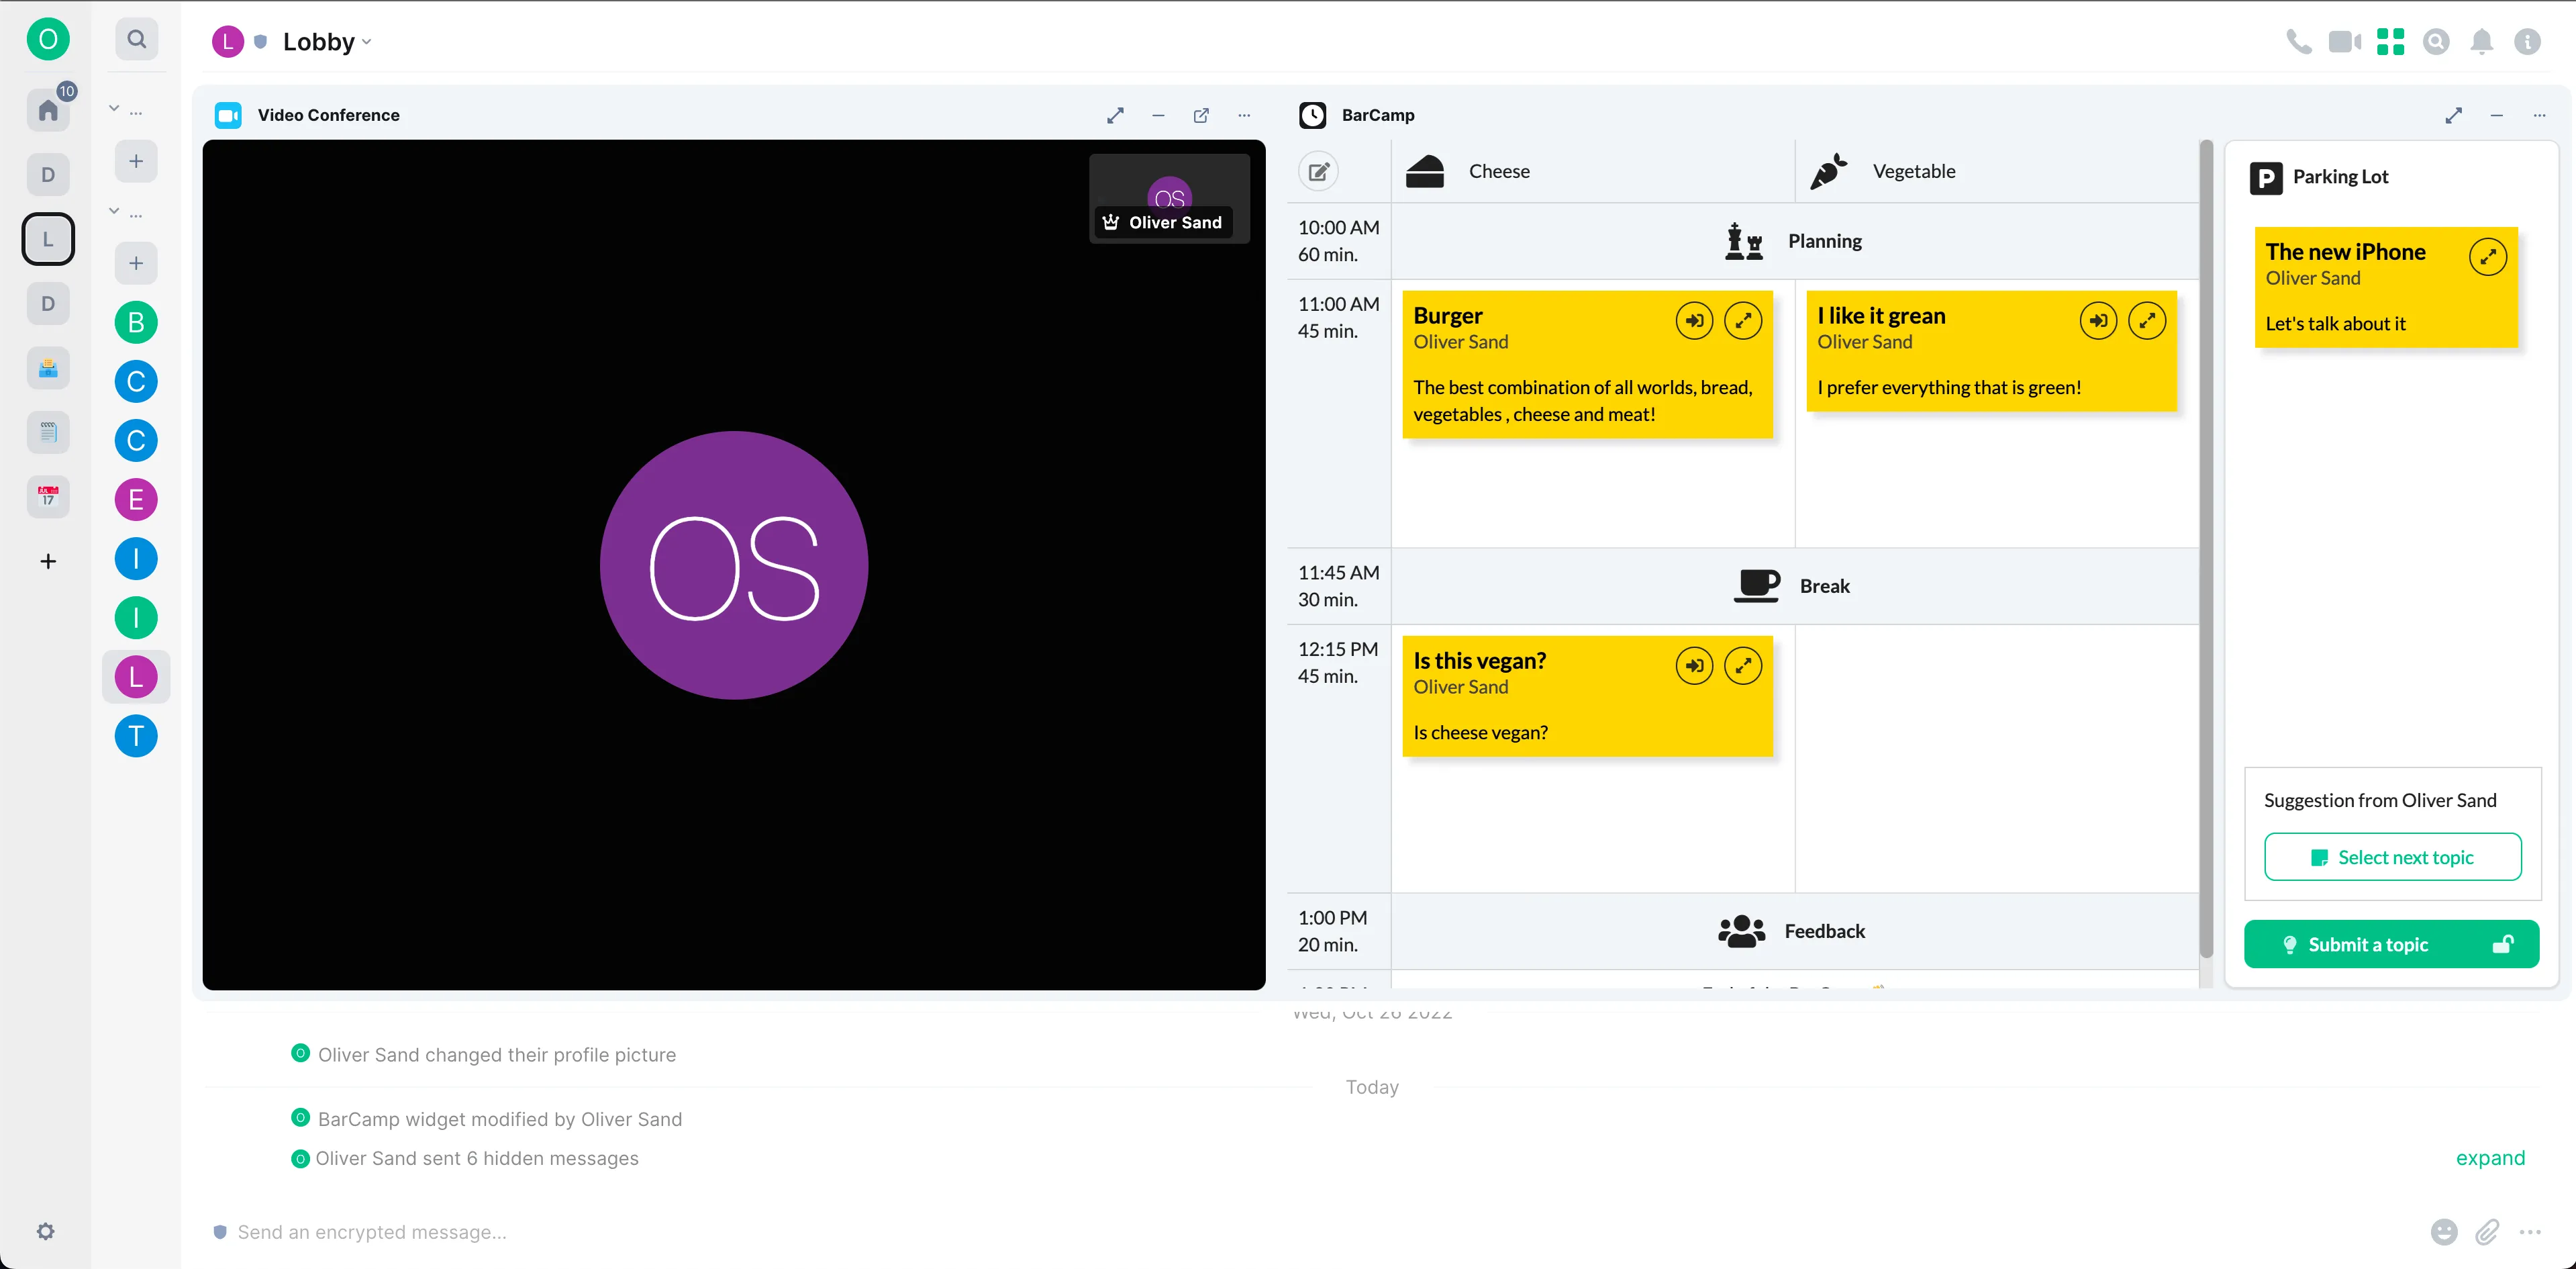
Task: Click the Break session row
Action: [1794, 586]
